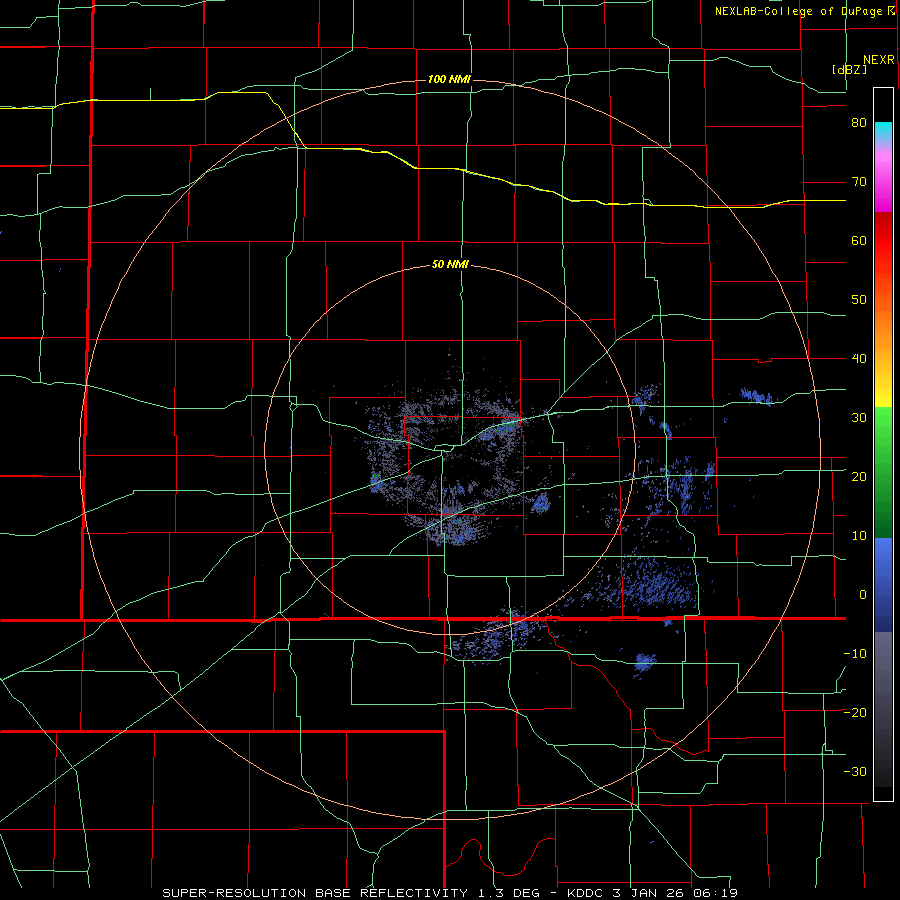Click the 100 NMI range ring label
Viewport: 900px width, 900px height.
coord(449,79)
